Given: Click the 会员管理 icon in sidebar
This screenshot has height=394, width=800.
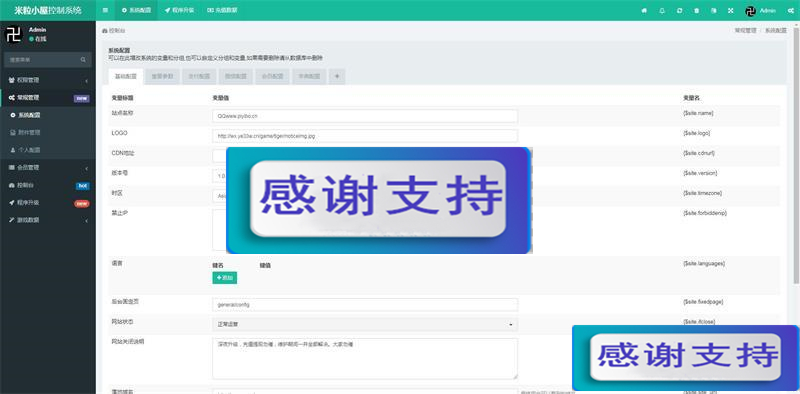Looking at the screenshot, I should [11, 167].
